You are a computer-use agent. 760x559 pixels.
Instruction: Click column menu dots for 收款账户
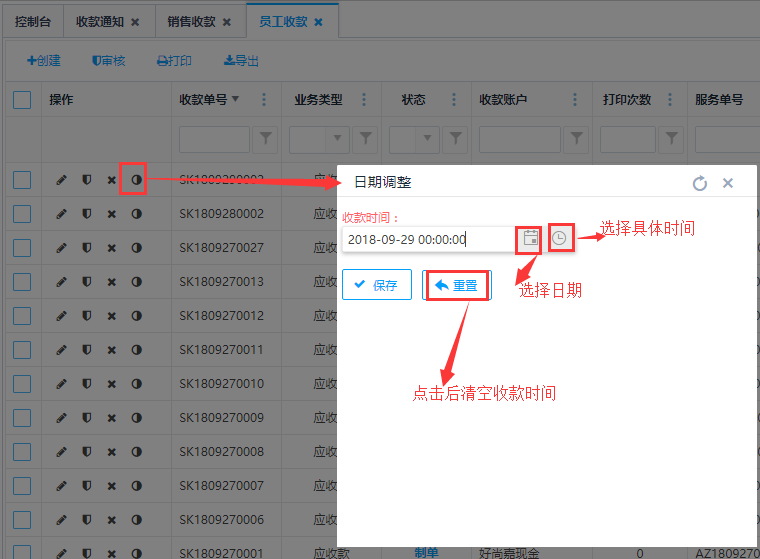[576, 100]
